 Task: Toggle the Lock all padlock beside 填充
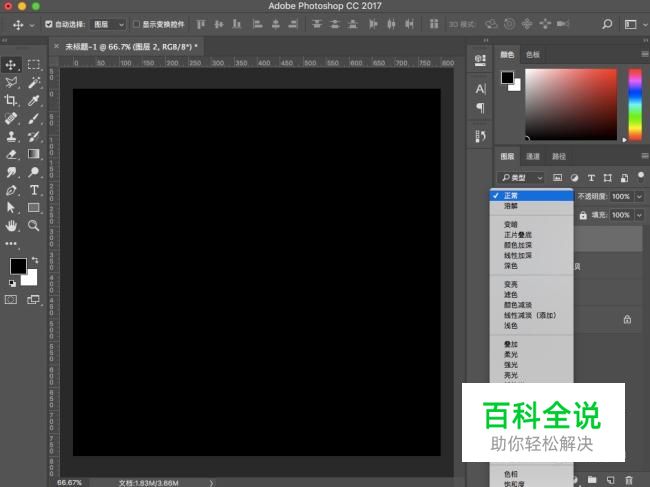(583, 215)
